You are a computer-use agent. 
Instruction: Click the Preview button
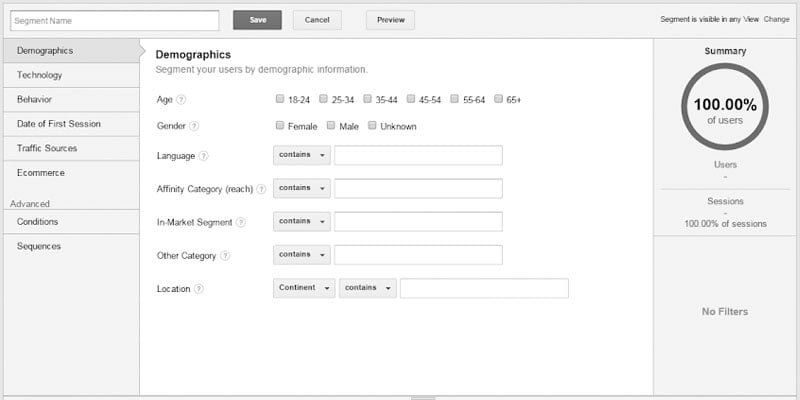(390, 20)
